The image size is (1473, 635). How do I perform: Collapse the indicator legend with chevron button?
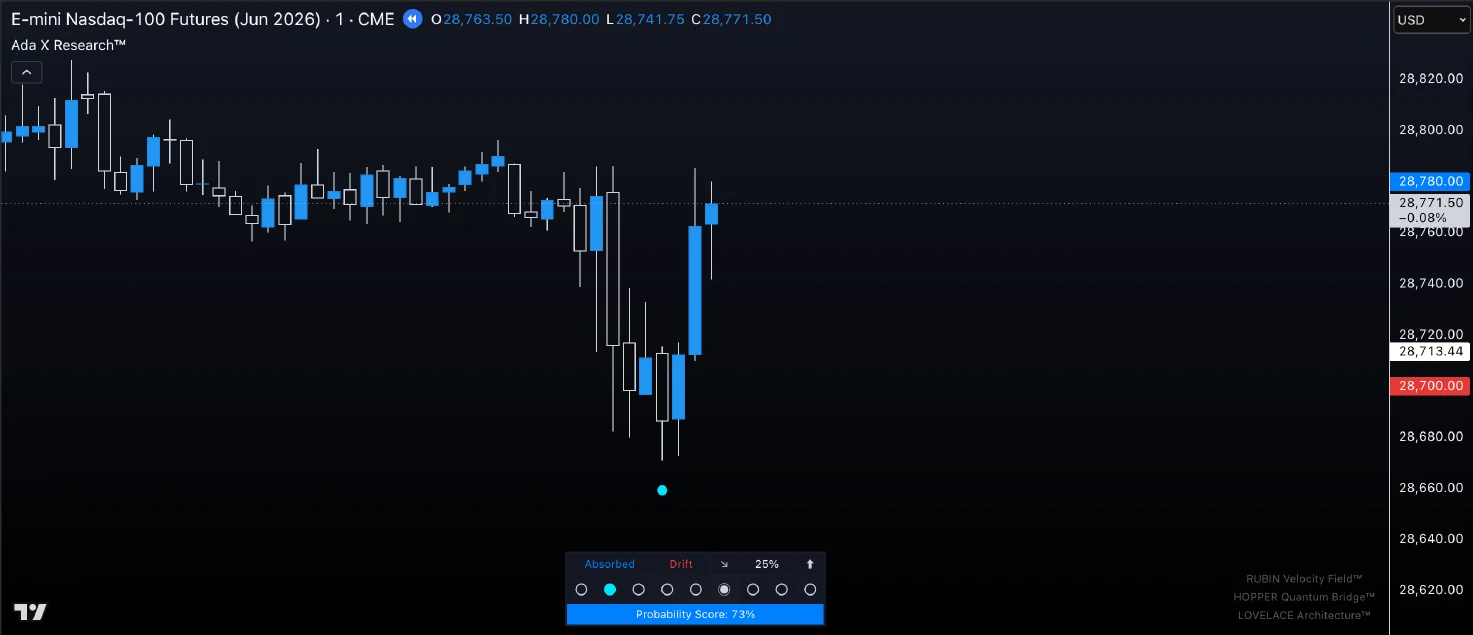[26, 72]
